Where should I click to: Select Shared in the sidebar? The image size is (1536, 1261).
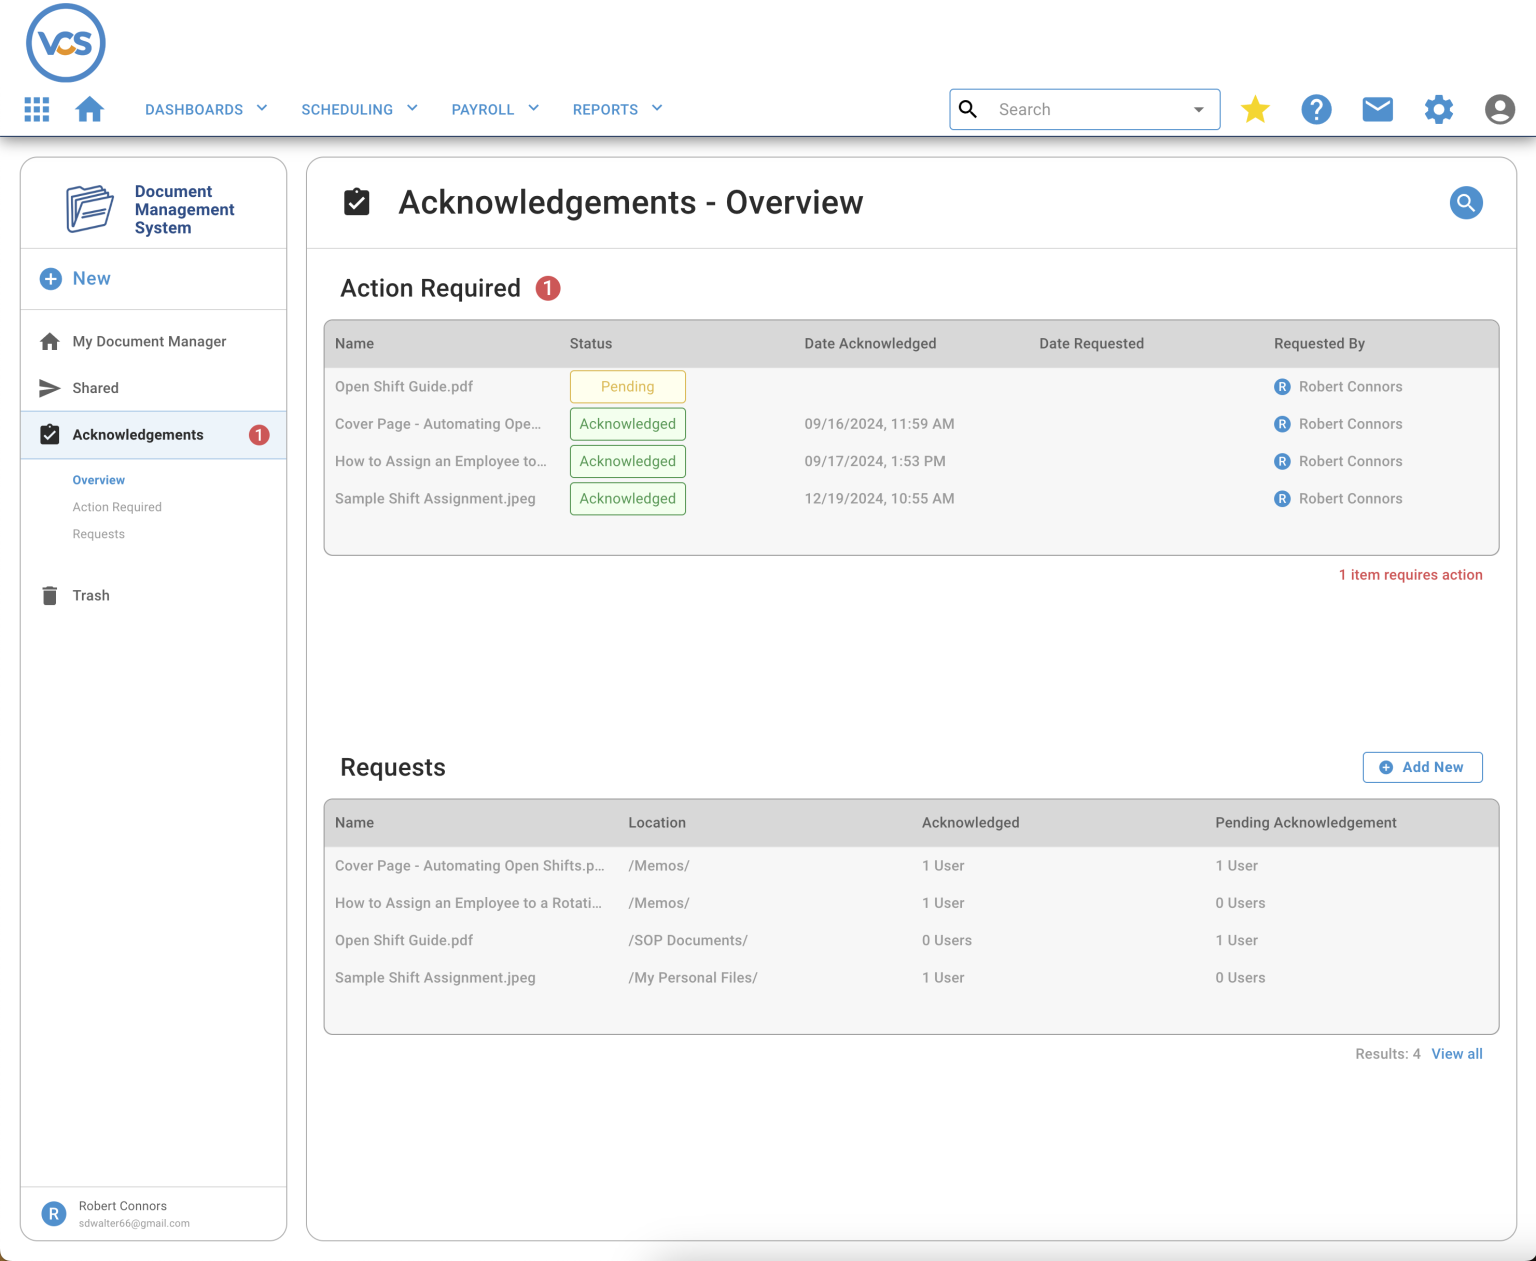(x=95, y=388)
